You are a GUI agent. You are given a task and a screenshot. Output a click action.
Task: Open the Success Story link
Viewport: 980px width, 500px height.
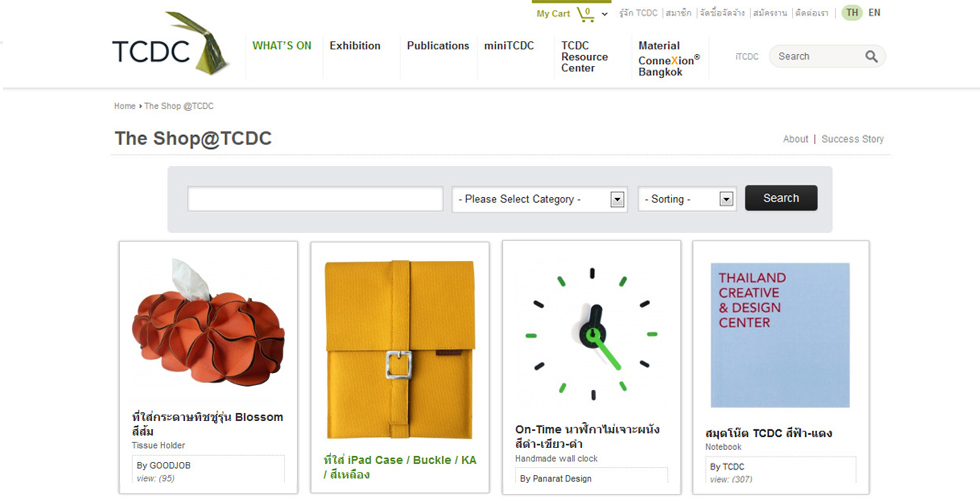click(852, 139)
